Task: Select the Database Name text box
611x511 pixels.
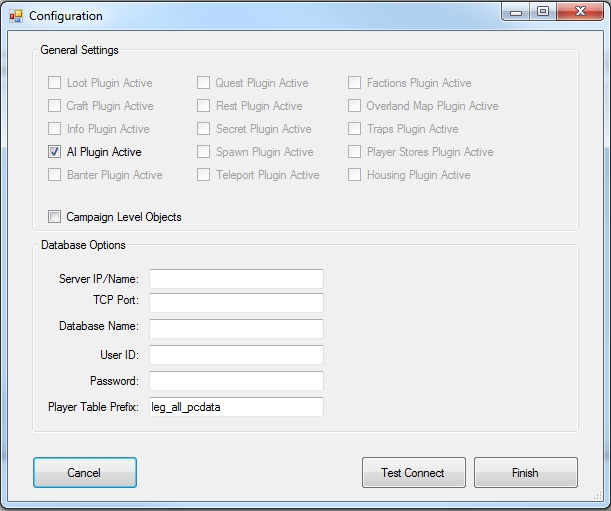Action: click(236, 328)
